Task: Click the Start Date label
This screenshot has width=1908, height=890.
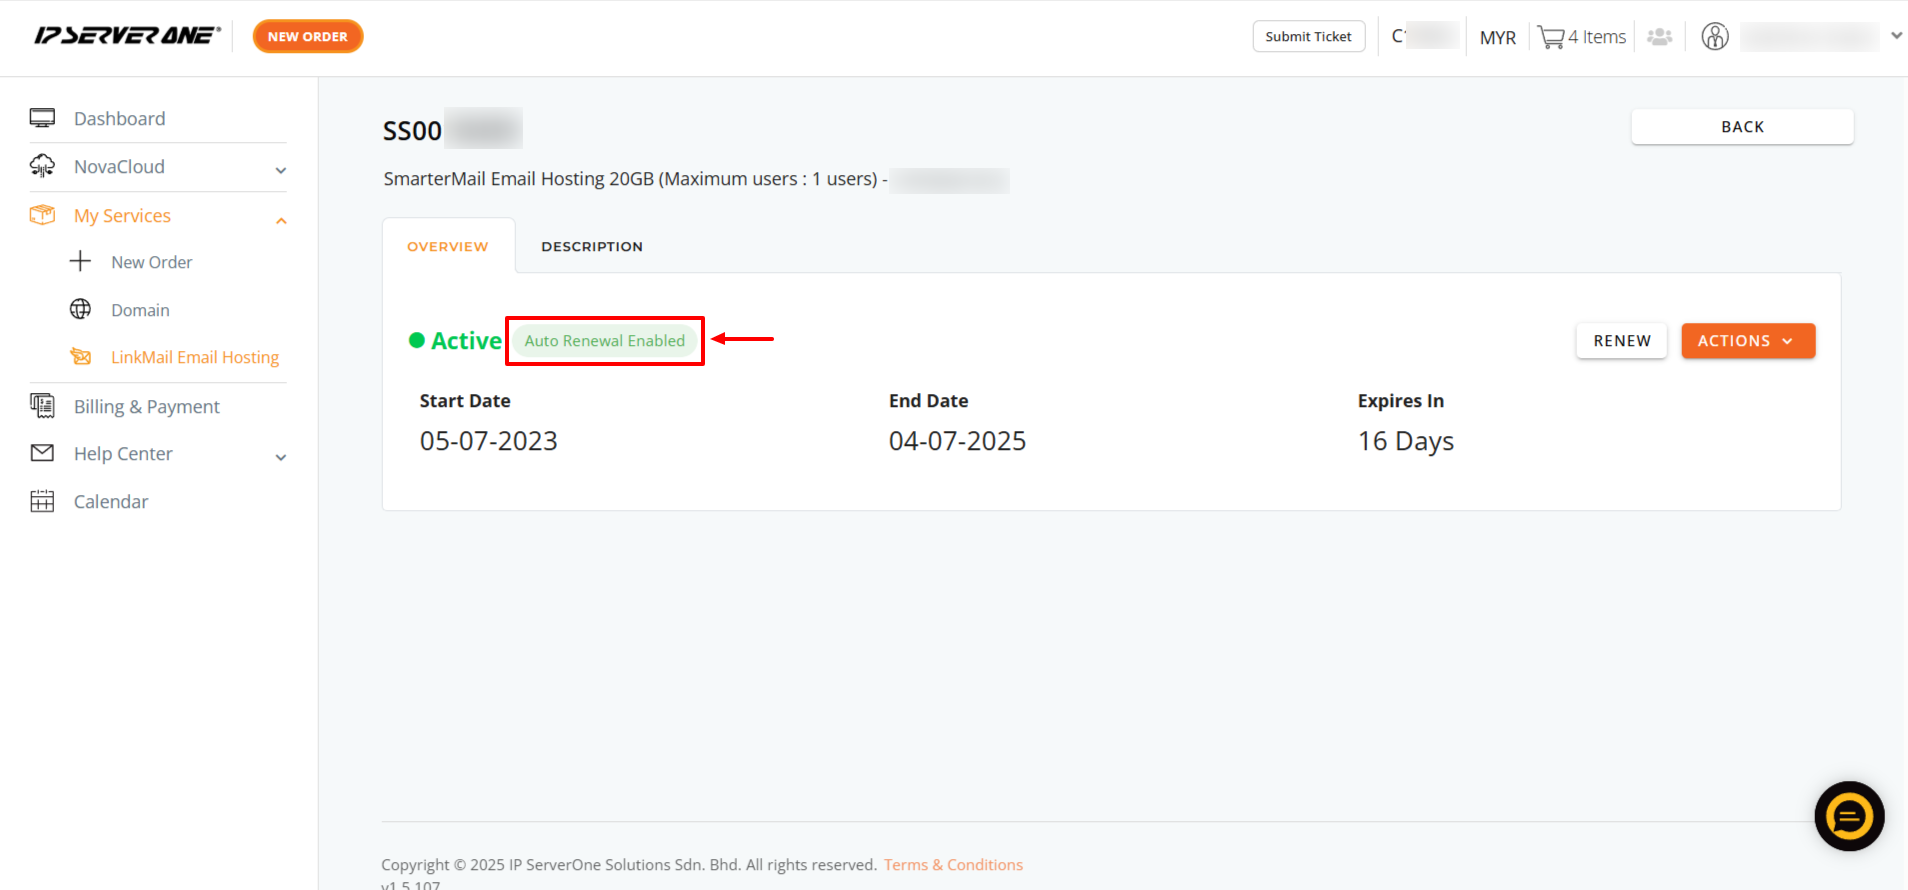Action: [465, 401]
